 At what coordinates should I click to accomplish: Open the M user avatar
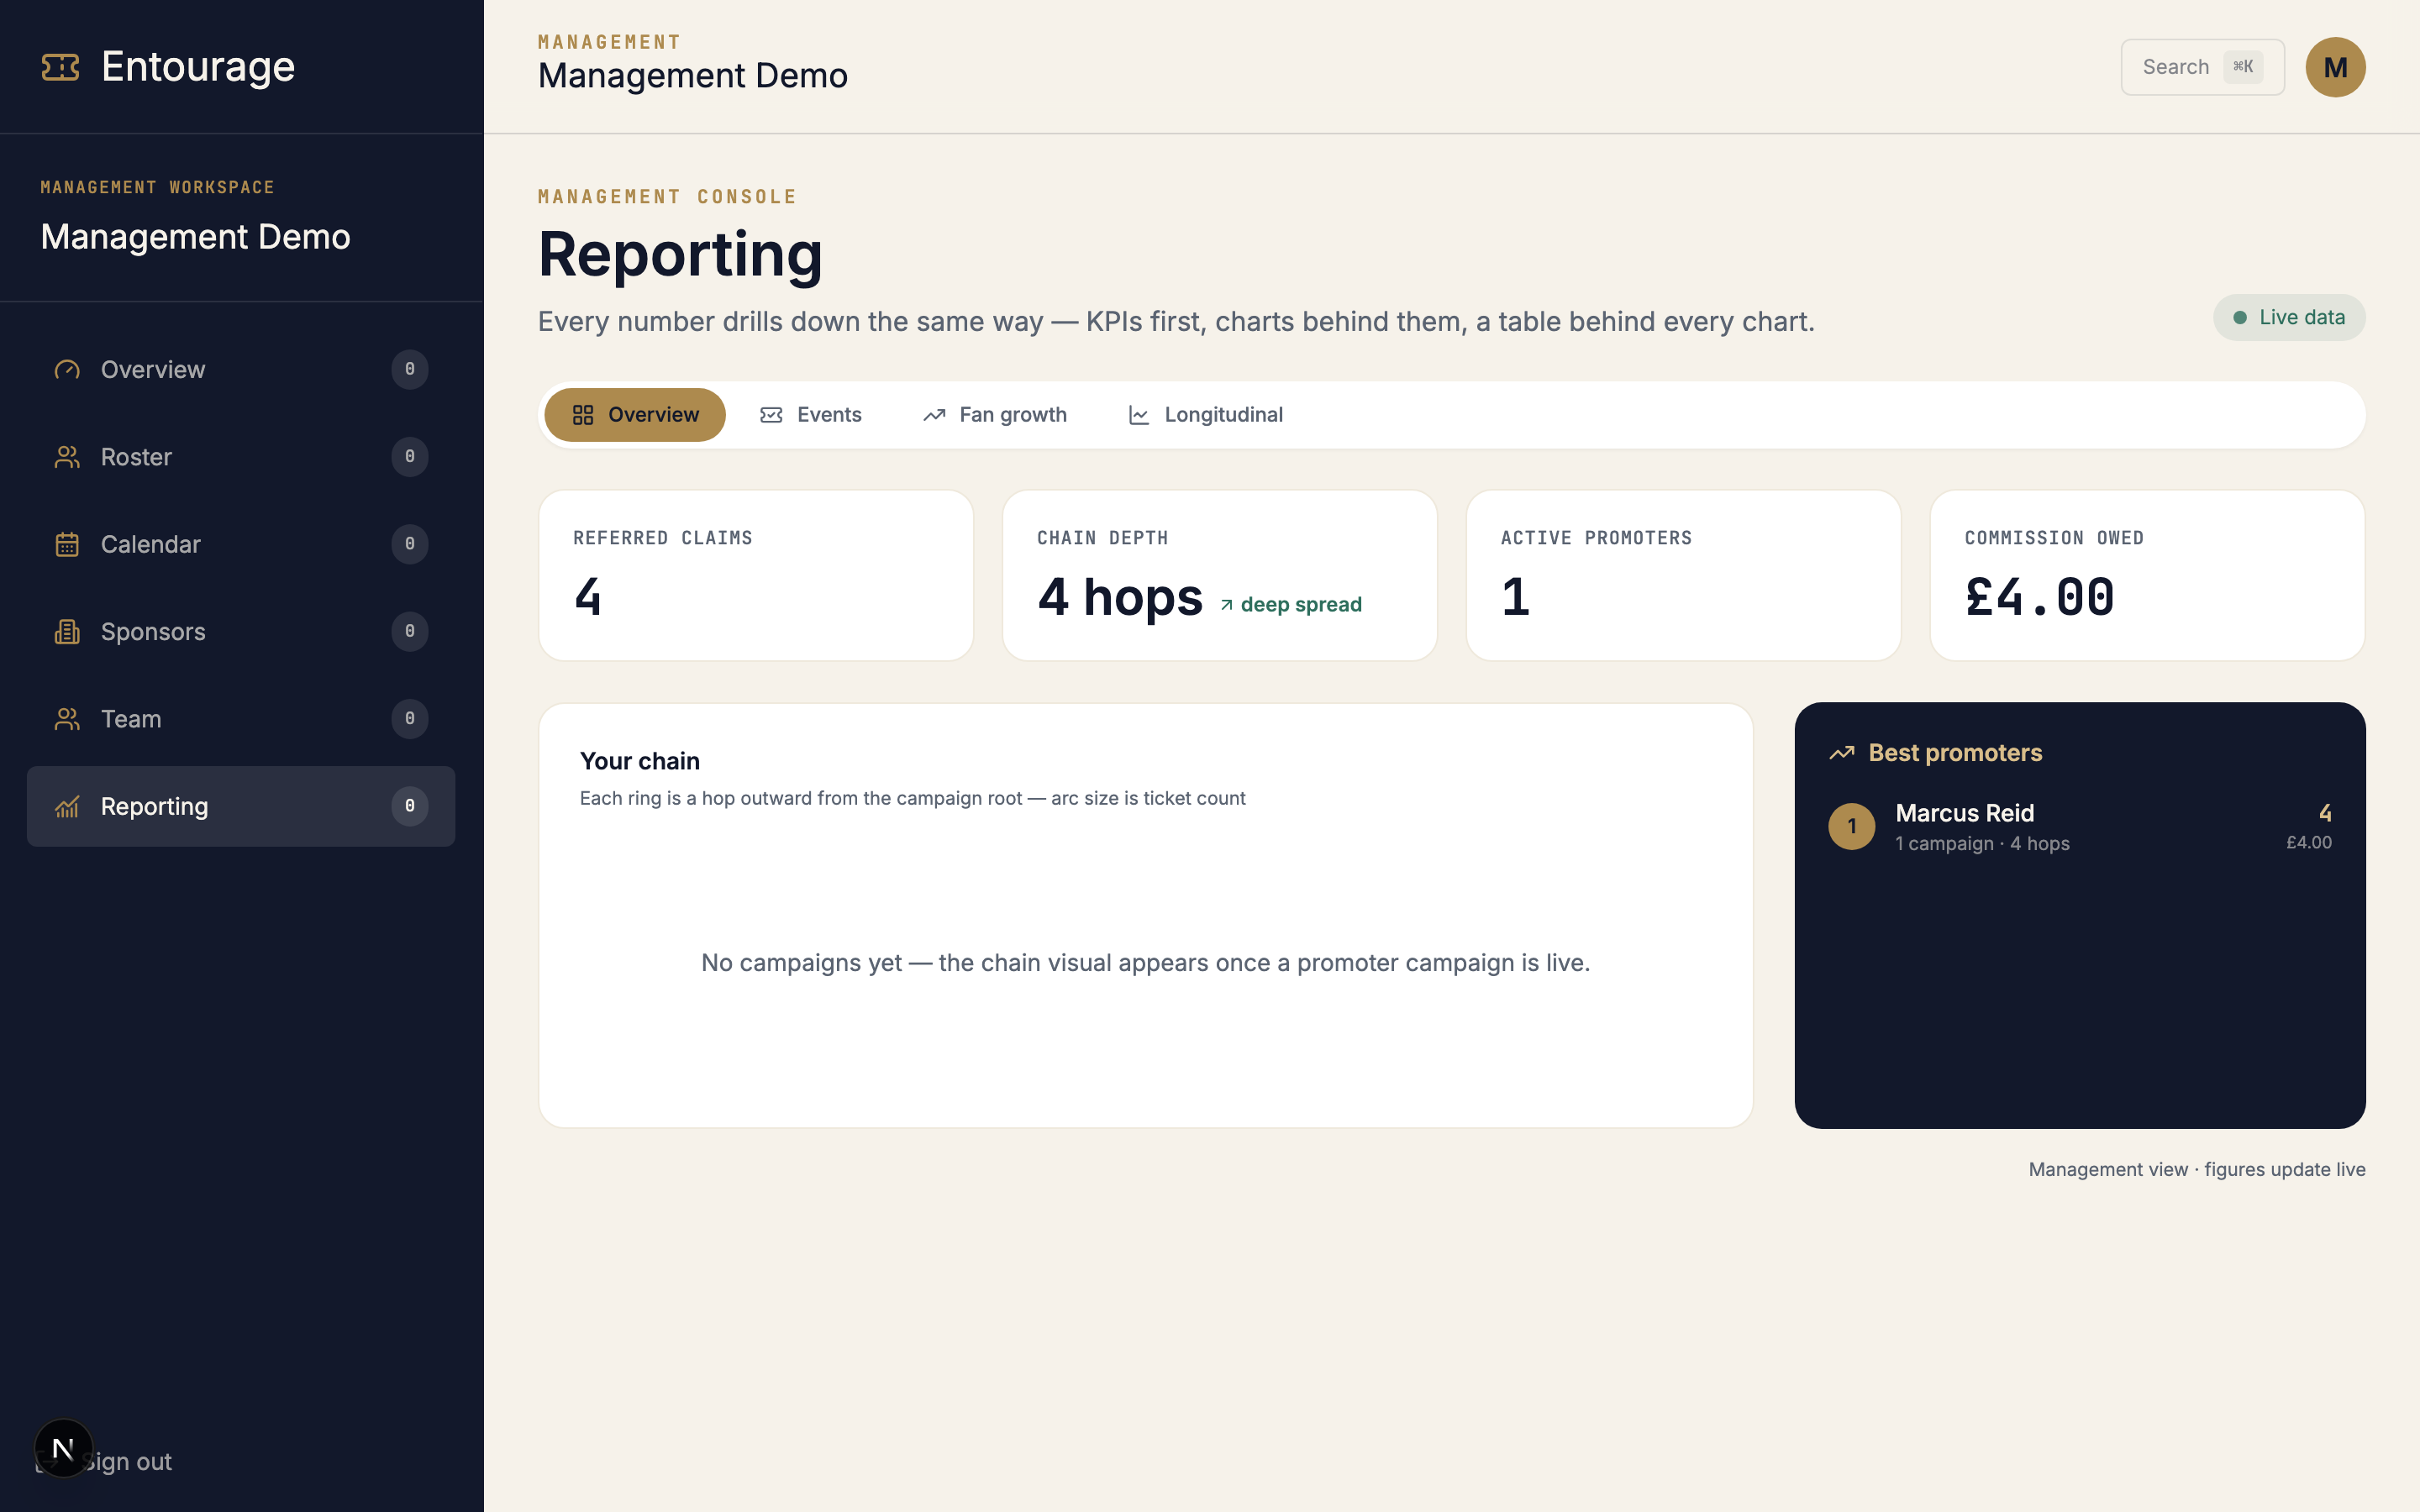2335,67
